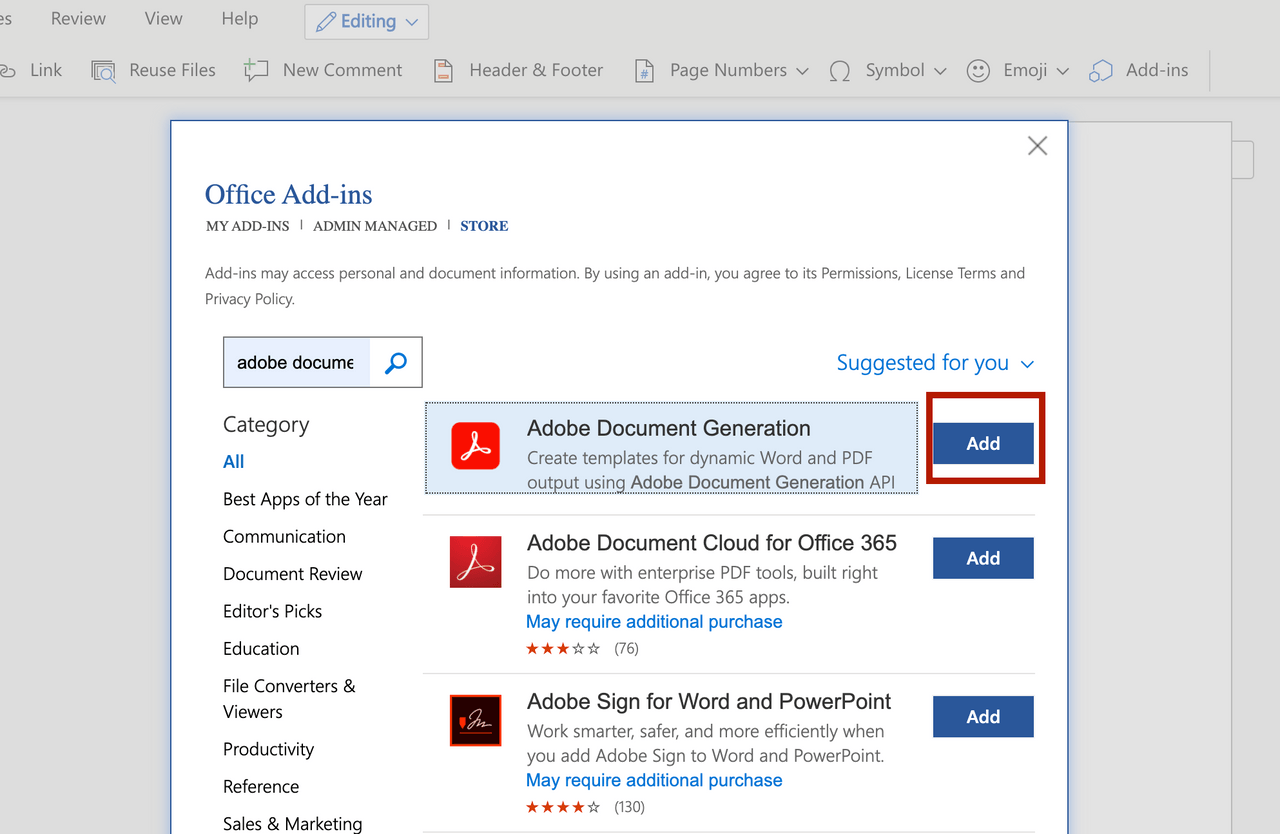
Task: Select the All category
Action: [234, 461]
